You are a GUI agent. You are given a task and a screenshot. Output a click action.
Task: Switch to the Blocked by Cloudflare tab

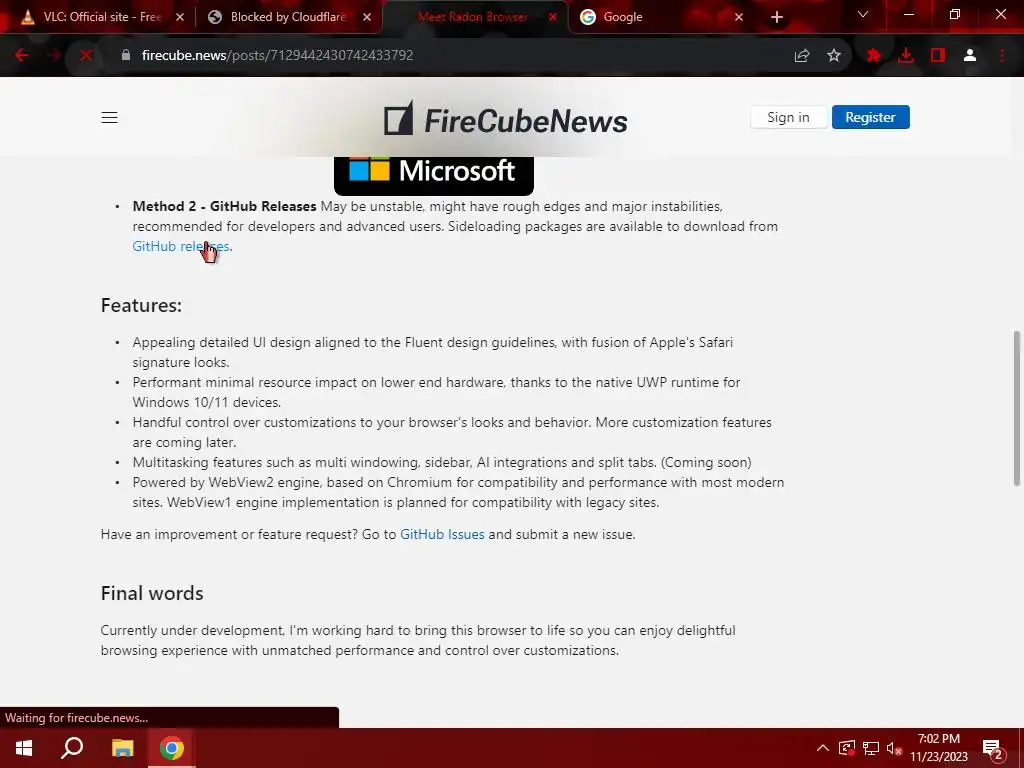coord(287,17)
